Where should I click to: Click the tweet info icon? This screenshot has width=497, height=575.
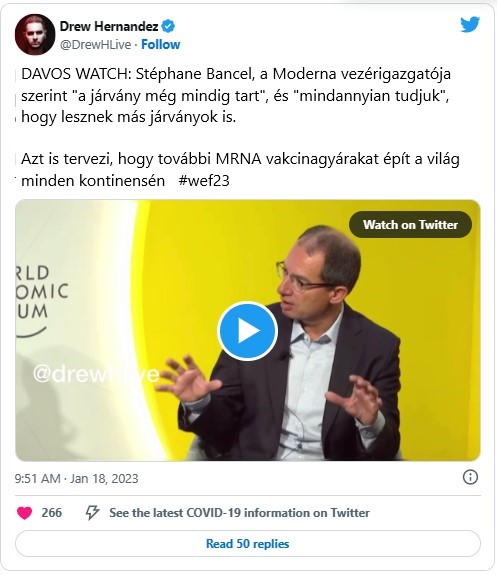click(470, 477)
